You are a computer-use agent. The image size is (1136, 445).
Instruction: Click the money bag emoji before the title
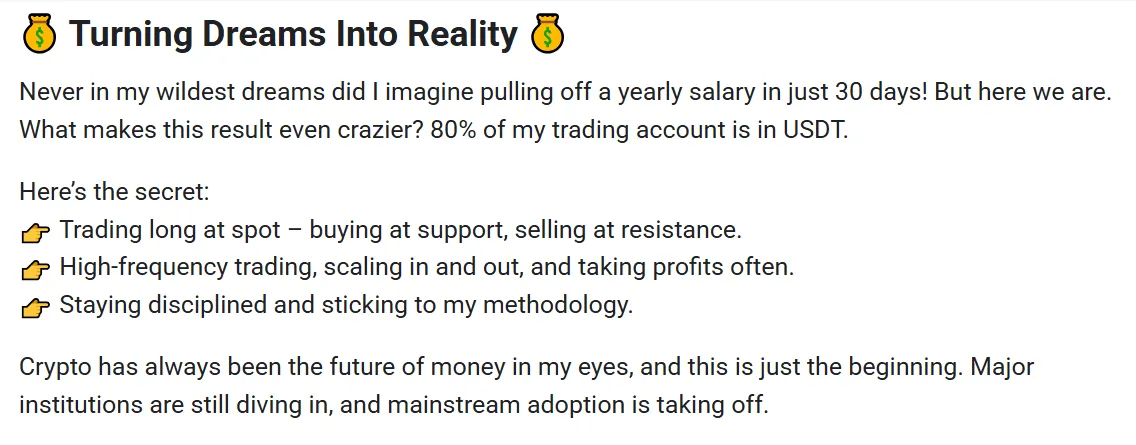[x=38, y=34]
